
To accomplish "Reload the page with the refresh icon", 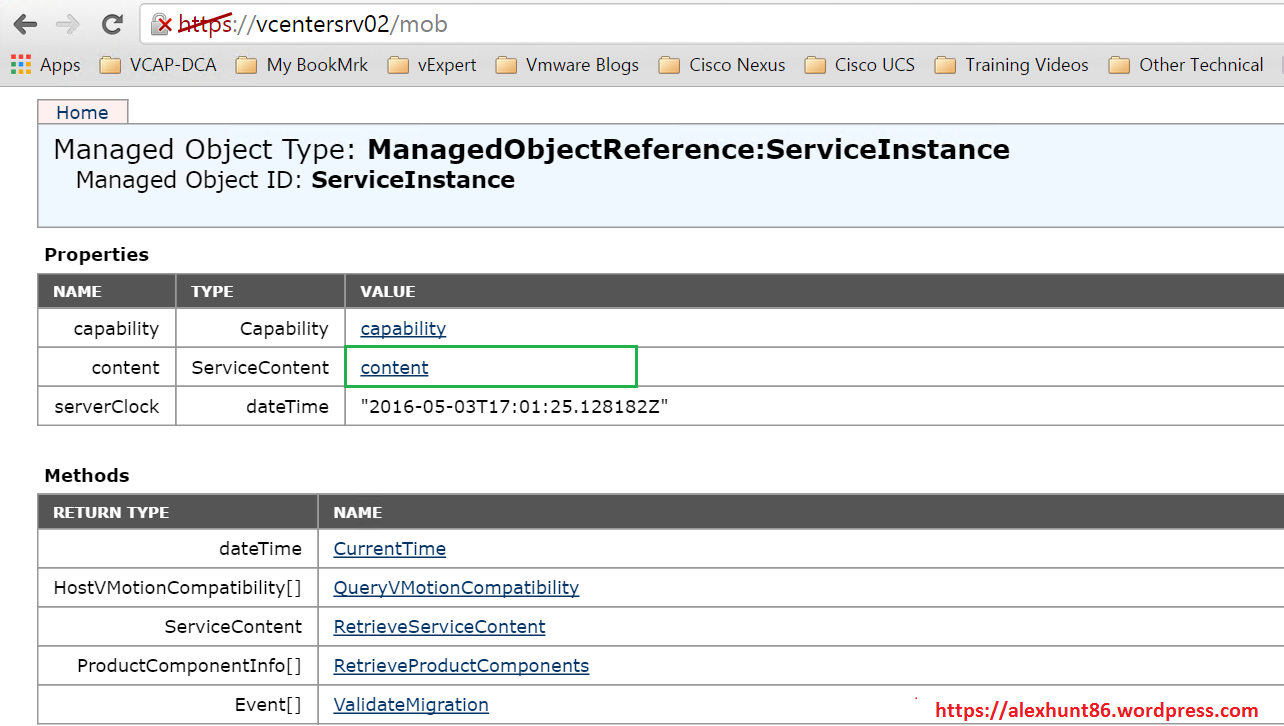I will tap(112, 25).
